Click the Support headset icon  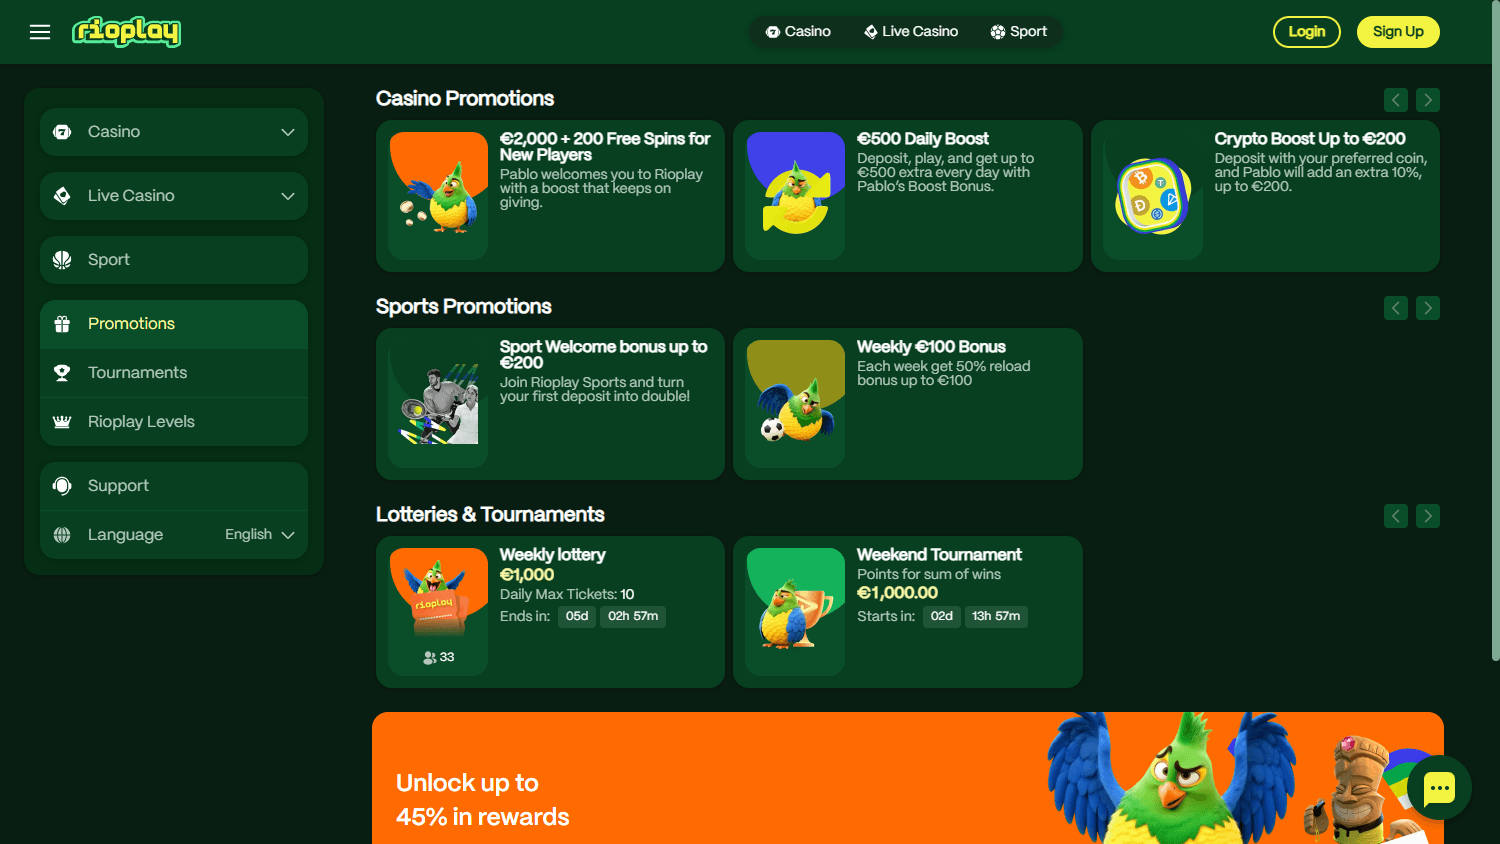click(x=62, y=486)
